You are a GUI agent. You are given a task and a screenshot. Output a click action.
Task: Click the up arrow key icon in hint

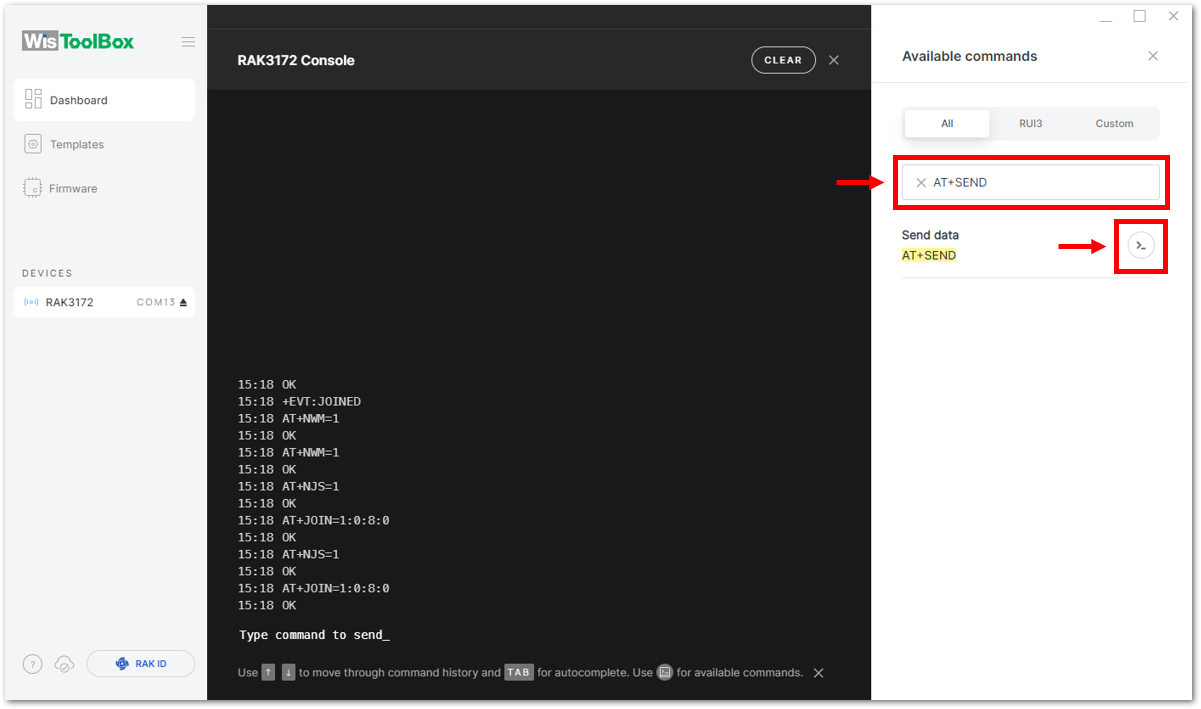(268, 673)
